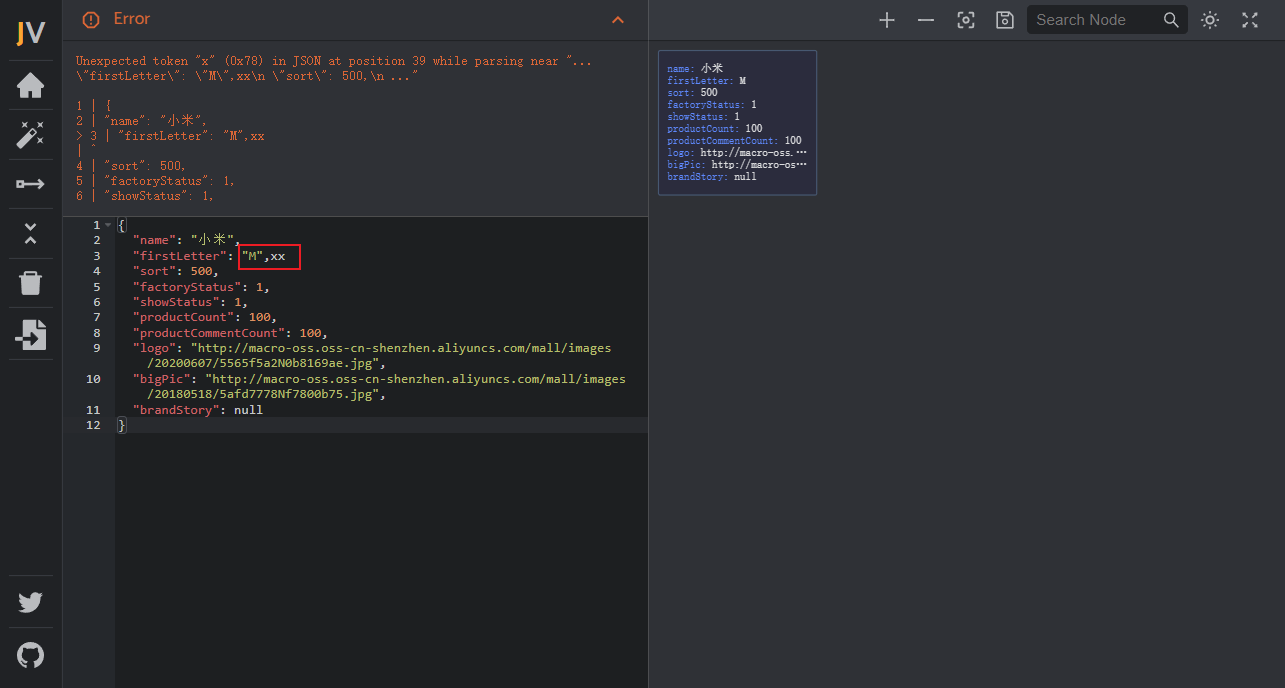The height and width of the screenshot is (688, 1285).
Task: Click the "factoryStatus" line in editor
Action: 201,287
